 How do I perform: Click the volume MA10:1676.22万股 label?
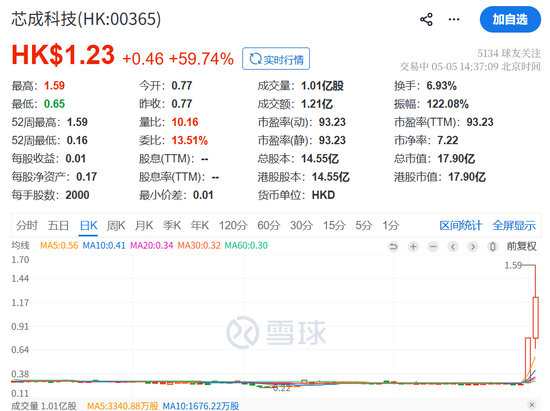click(201, 406)
